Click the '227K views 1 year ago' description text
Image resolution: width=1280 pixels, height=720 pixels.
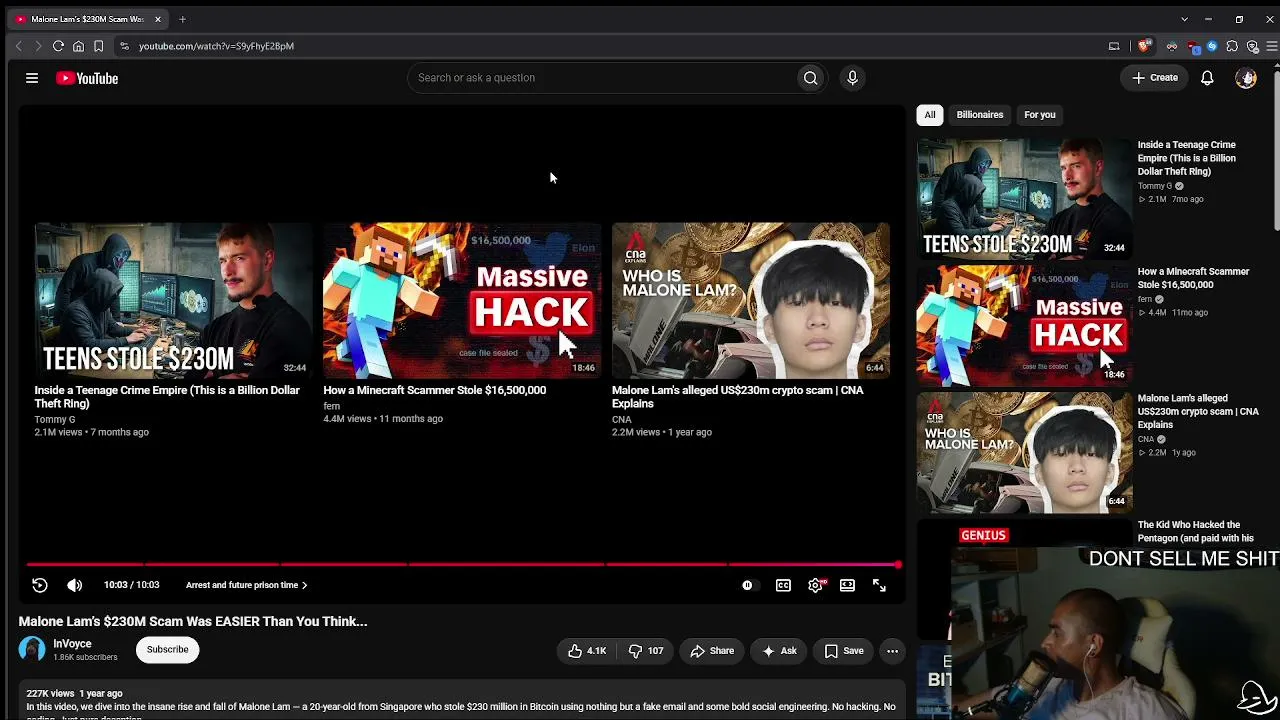pos(74,693)
